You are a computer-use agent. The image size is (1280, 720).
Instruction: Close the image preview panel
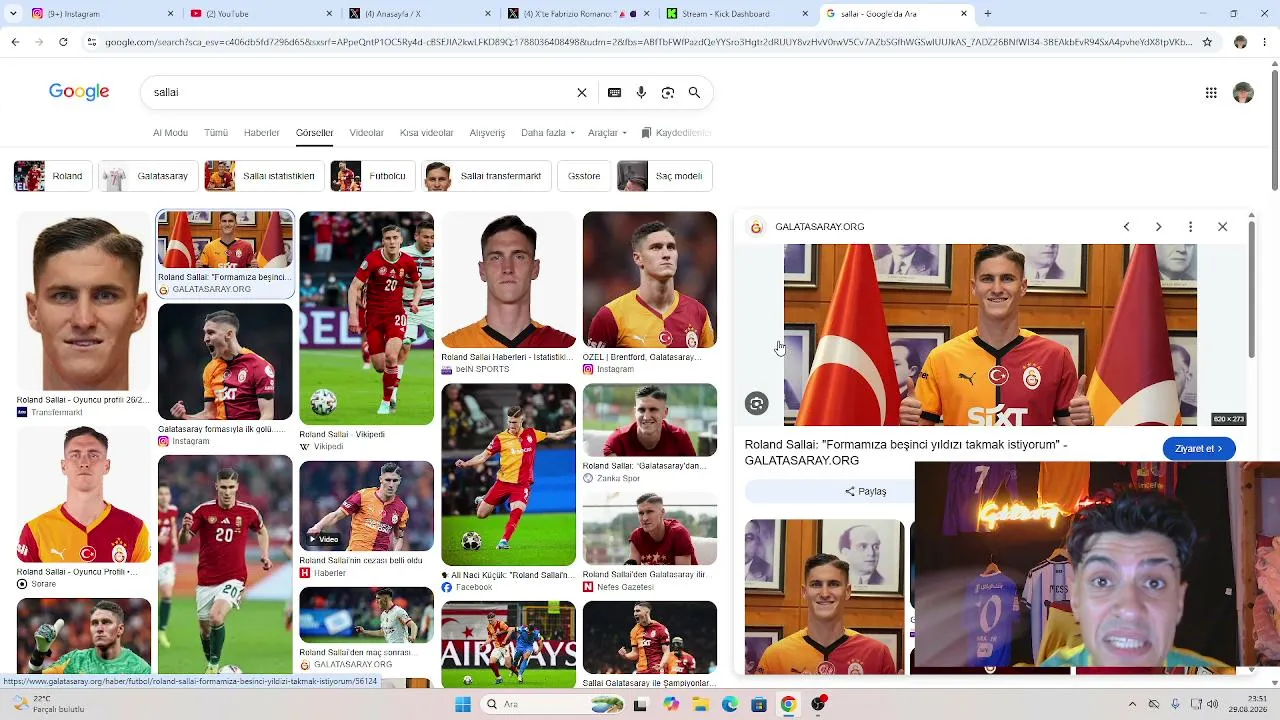click(1222, 227)
